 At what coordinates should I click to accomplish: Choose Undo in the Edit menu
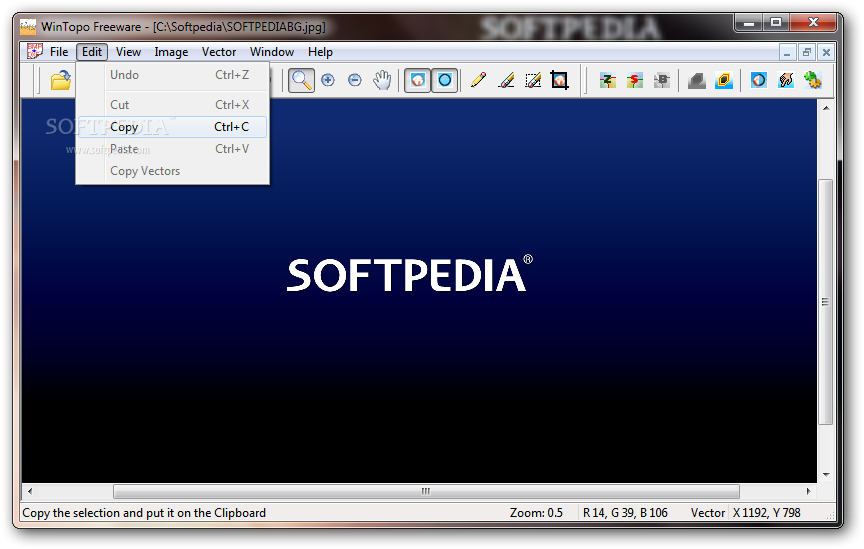click(x=172, y=75)
